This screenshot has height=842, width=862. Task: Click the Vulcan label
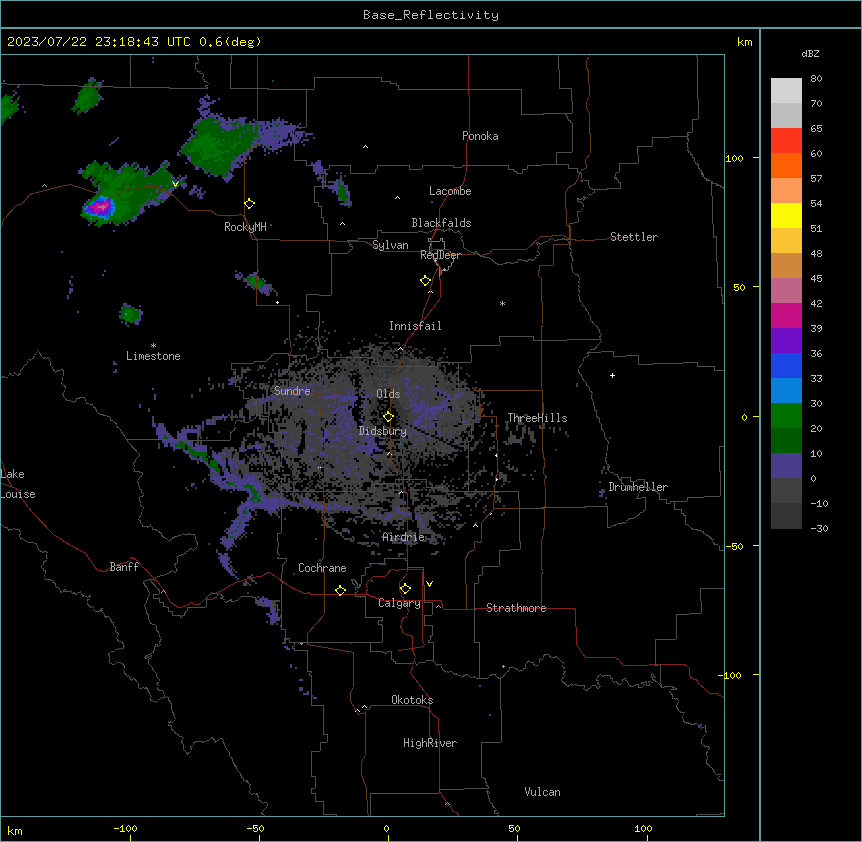[x=542, y=792]
